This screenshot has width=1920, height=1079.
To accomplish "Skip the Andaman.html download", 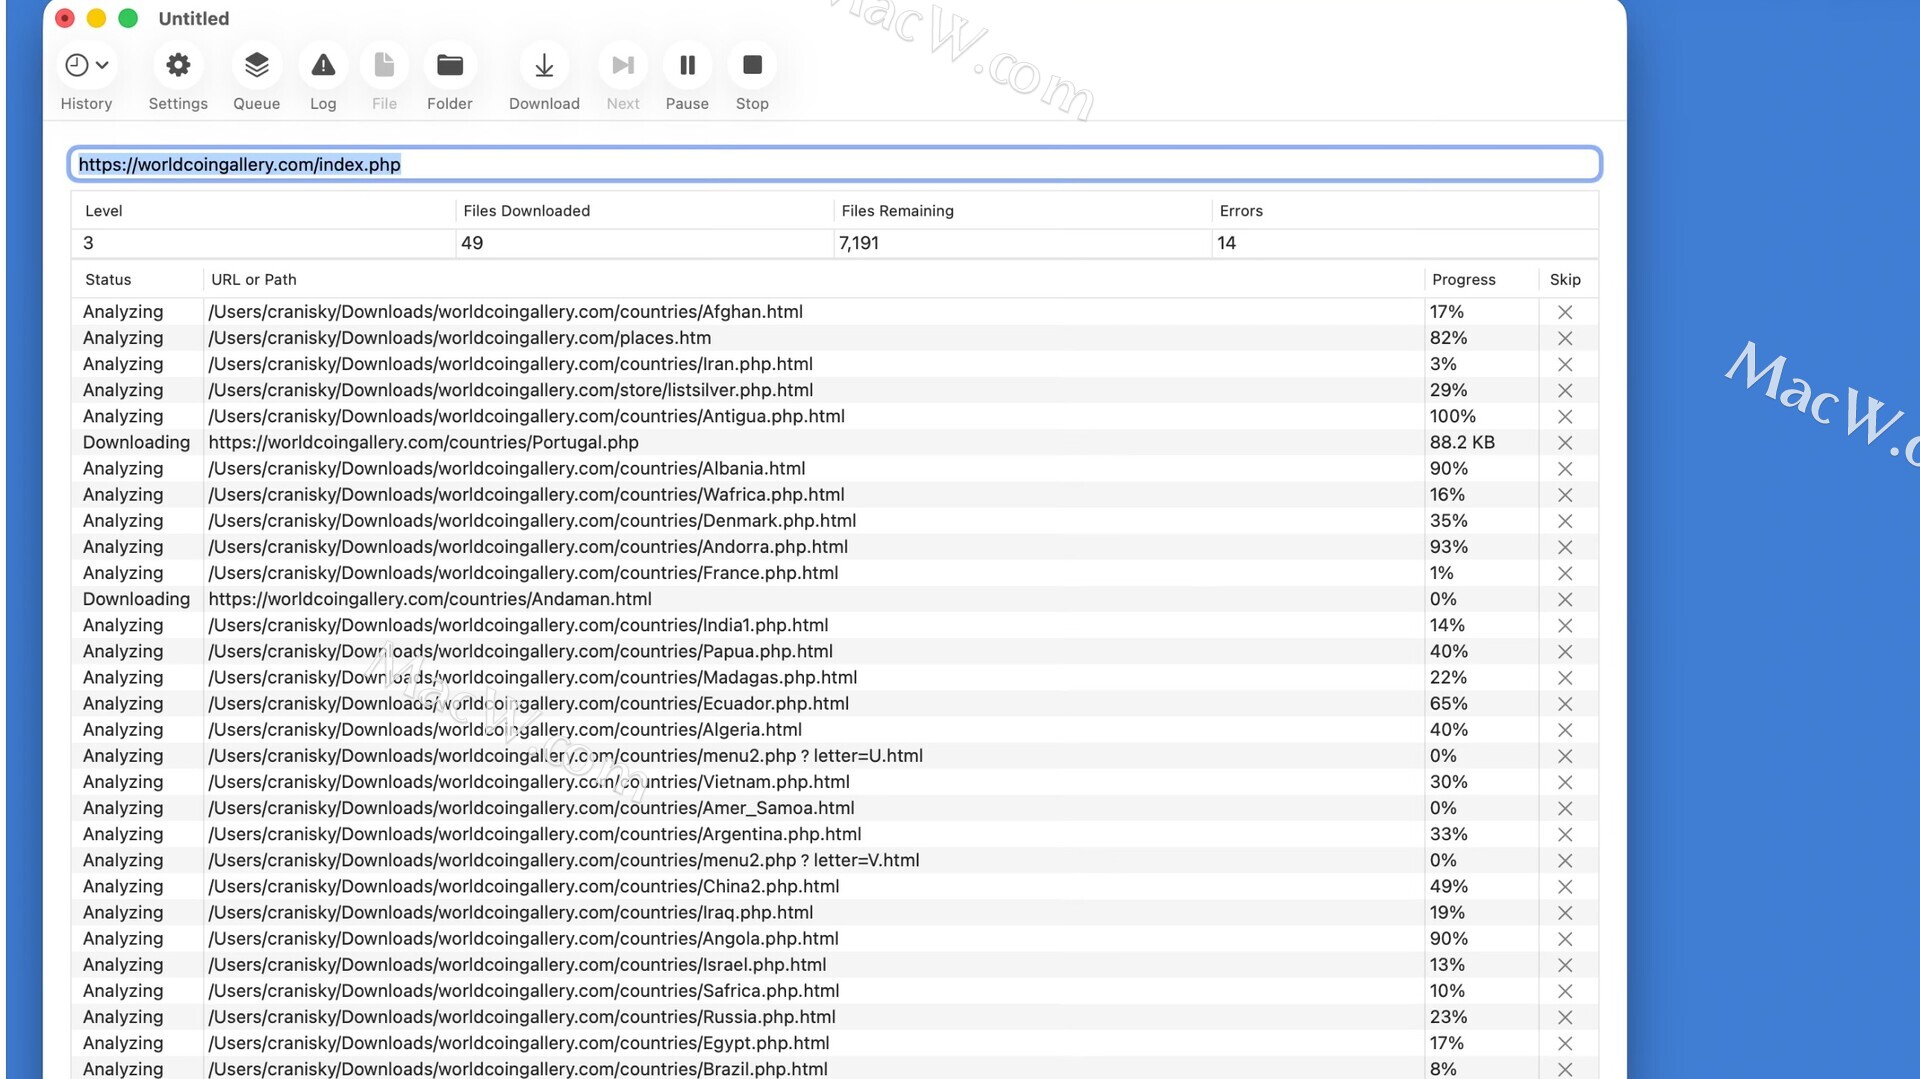I will pyautogui.click(x=1565, y=599).
